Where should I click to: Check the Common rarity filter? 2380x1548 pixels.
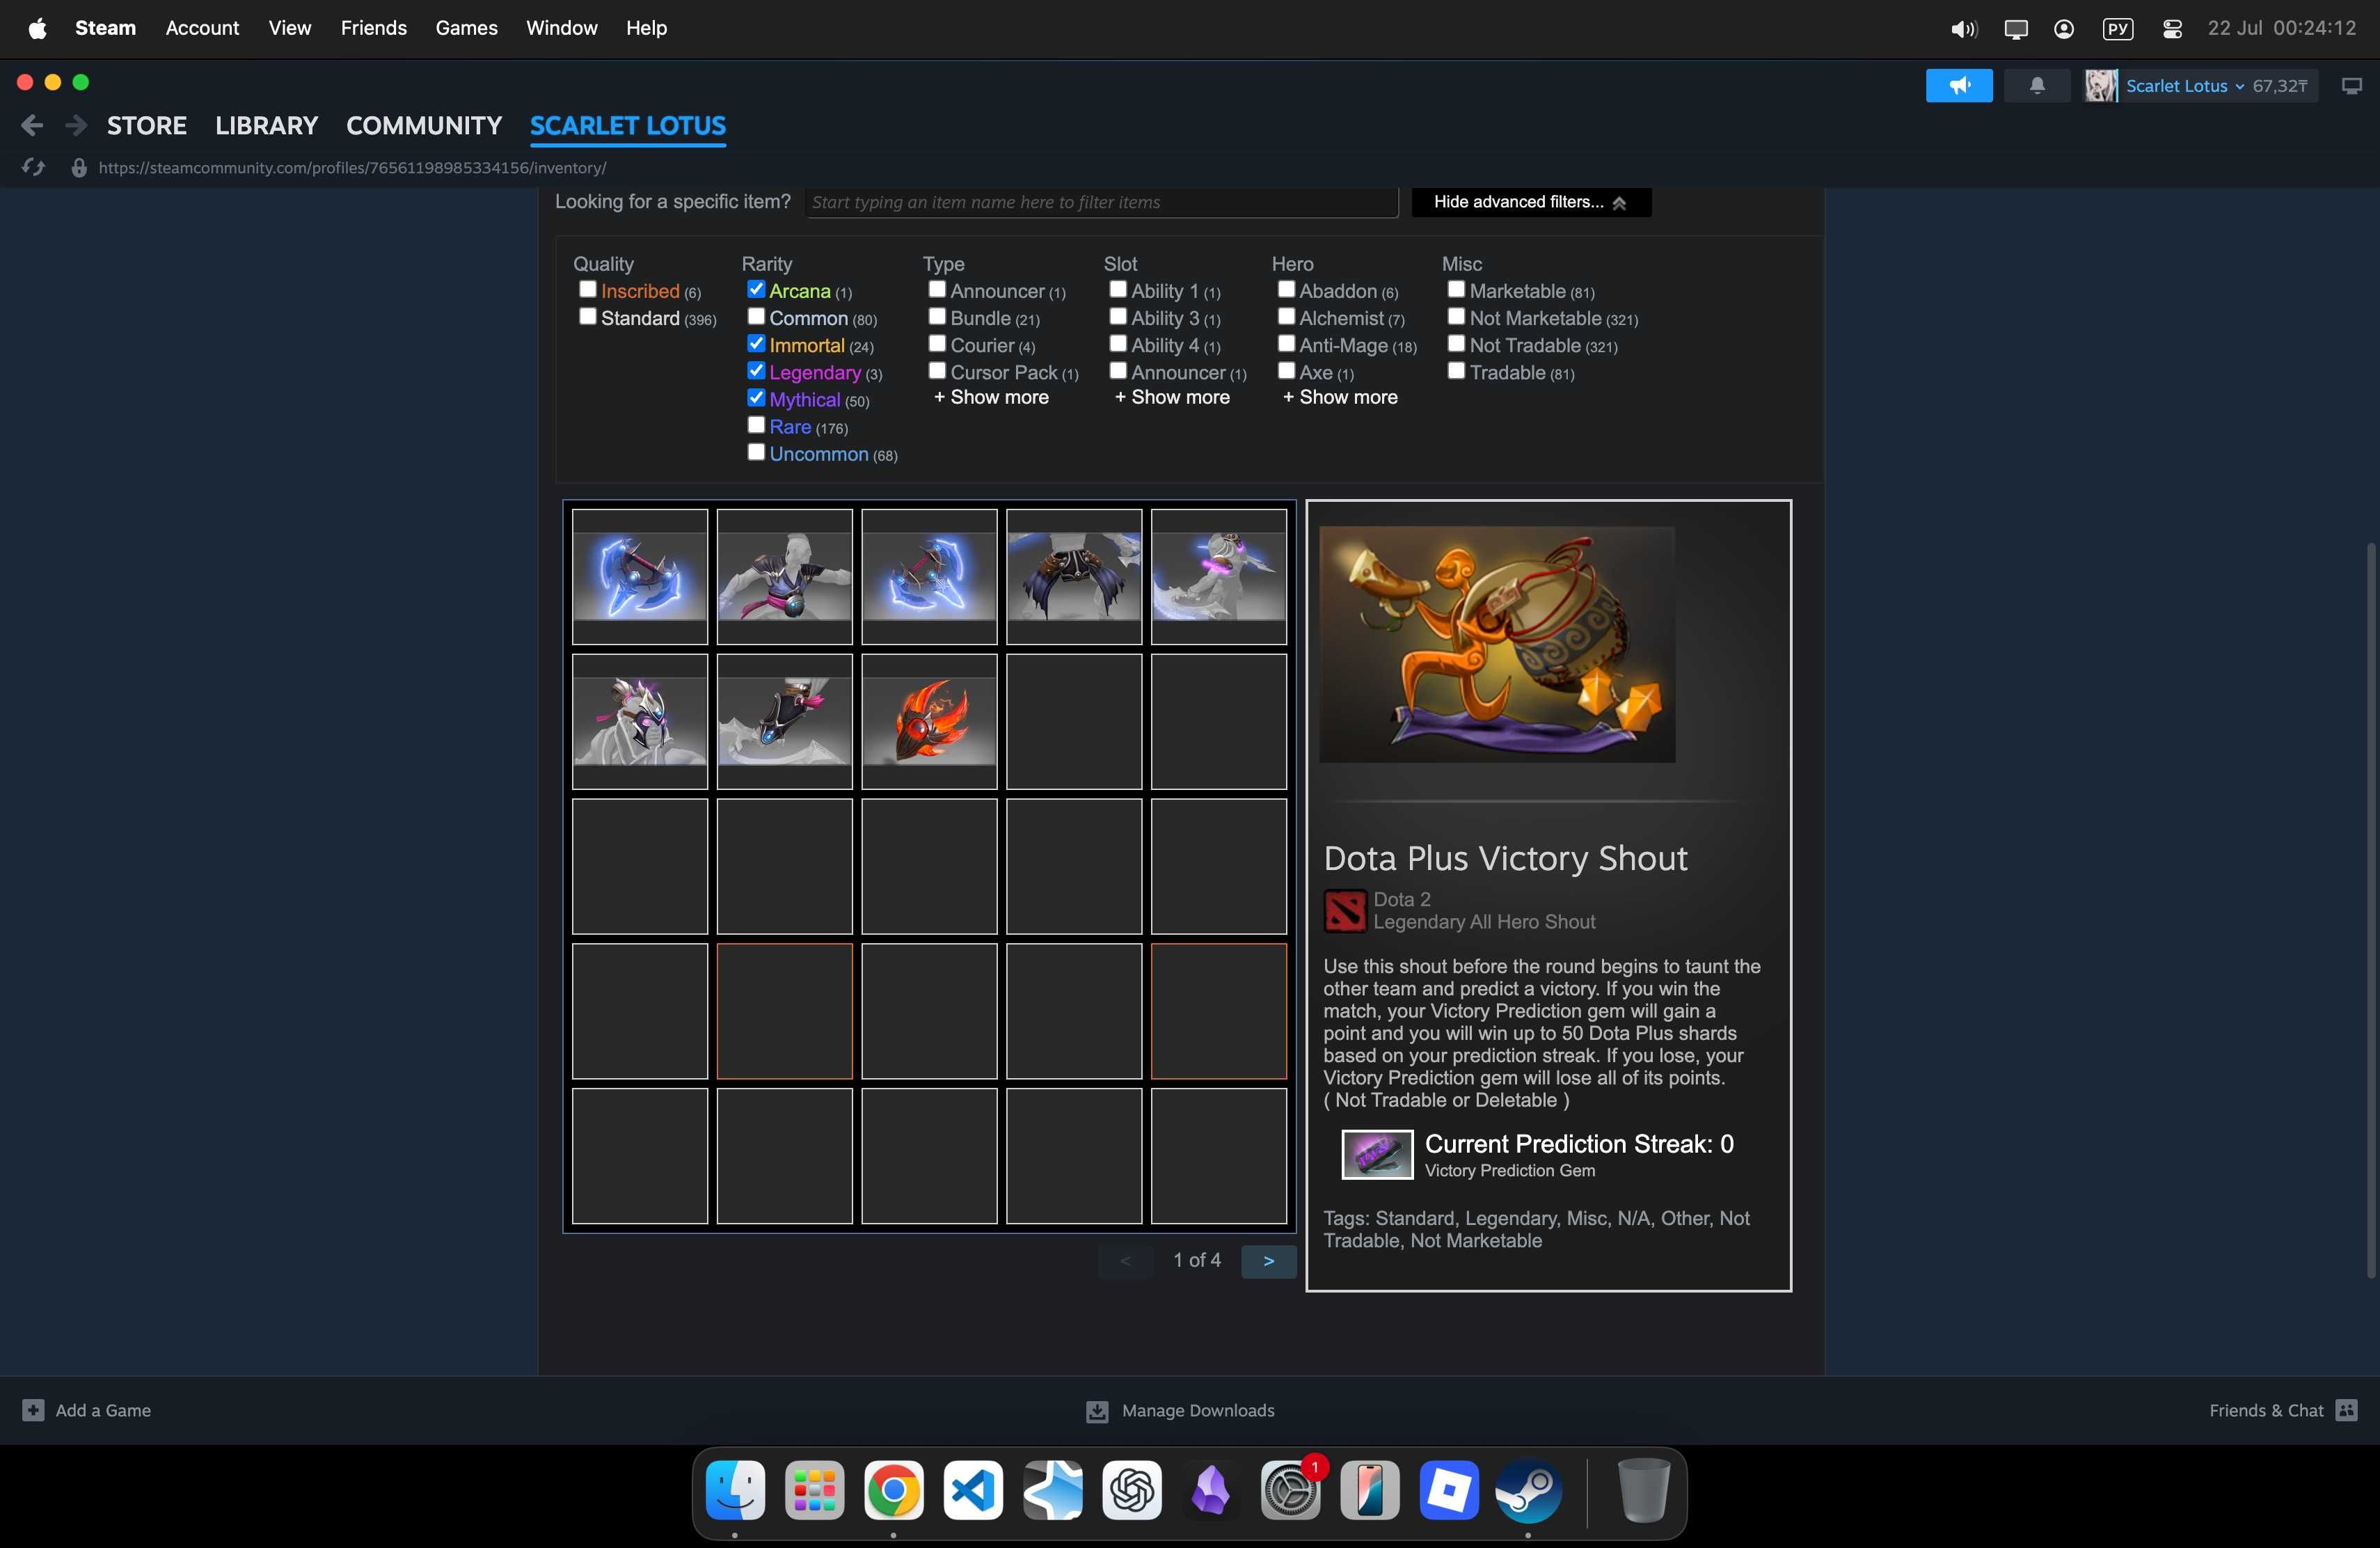coord(756,316)
